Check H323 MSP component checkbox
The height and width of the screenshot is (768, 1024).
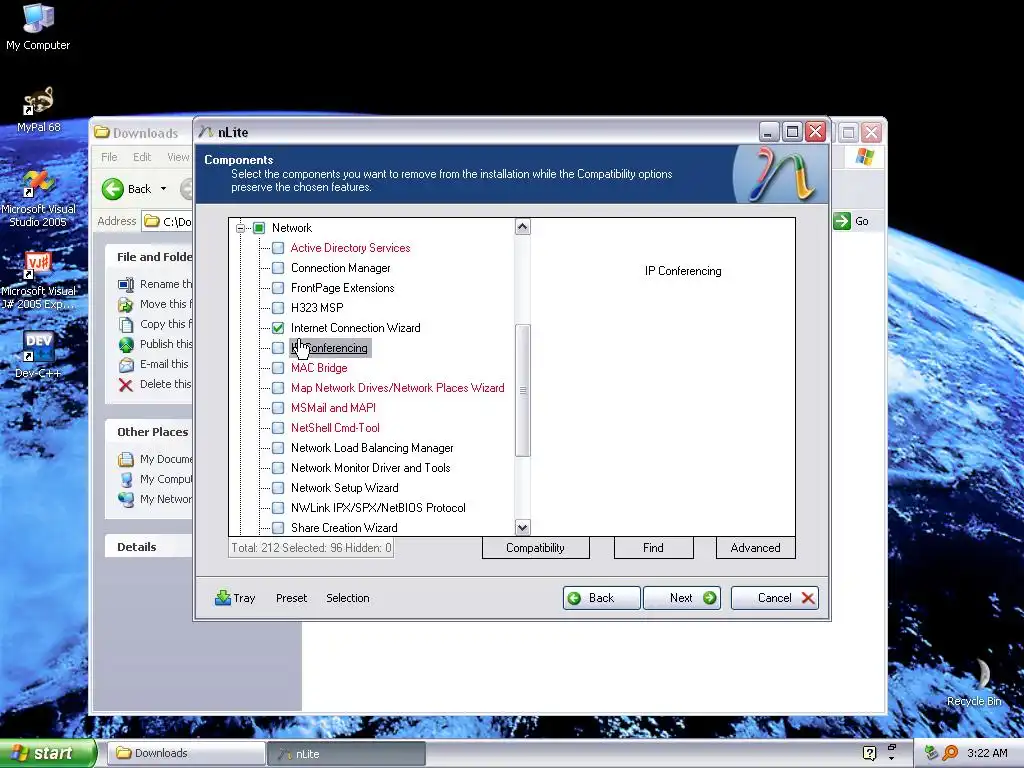278,308
